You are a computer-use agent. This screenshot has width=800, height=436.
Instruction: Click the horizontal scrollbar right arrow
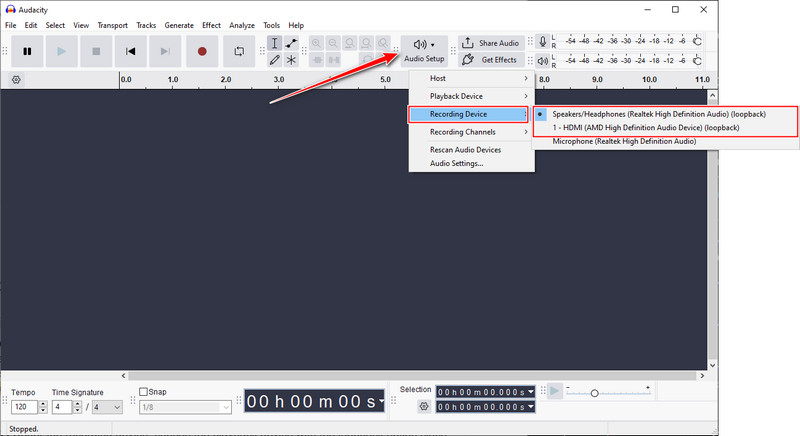(x=703, y=376)
